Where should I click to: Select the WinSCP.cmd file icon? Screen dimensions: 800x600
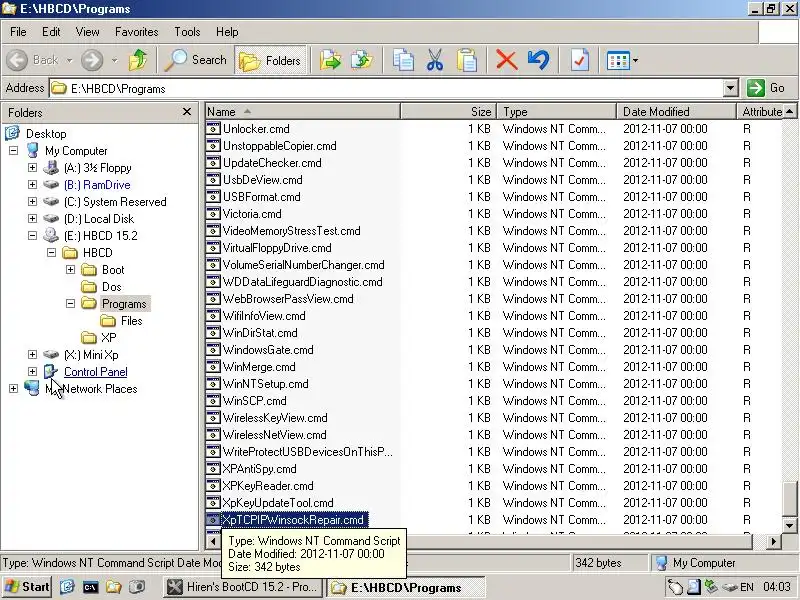(213, 401)
